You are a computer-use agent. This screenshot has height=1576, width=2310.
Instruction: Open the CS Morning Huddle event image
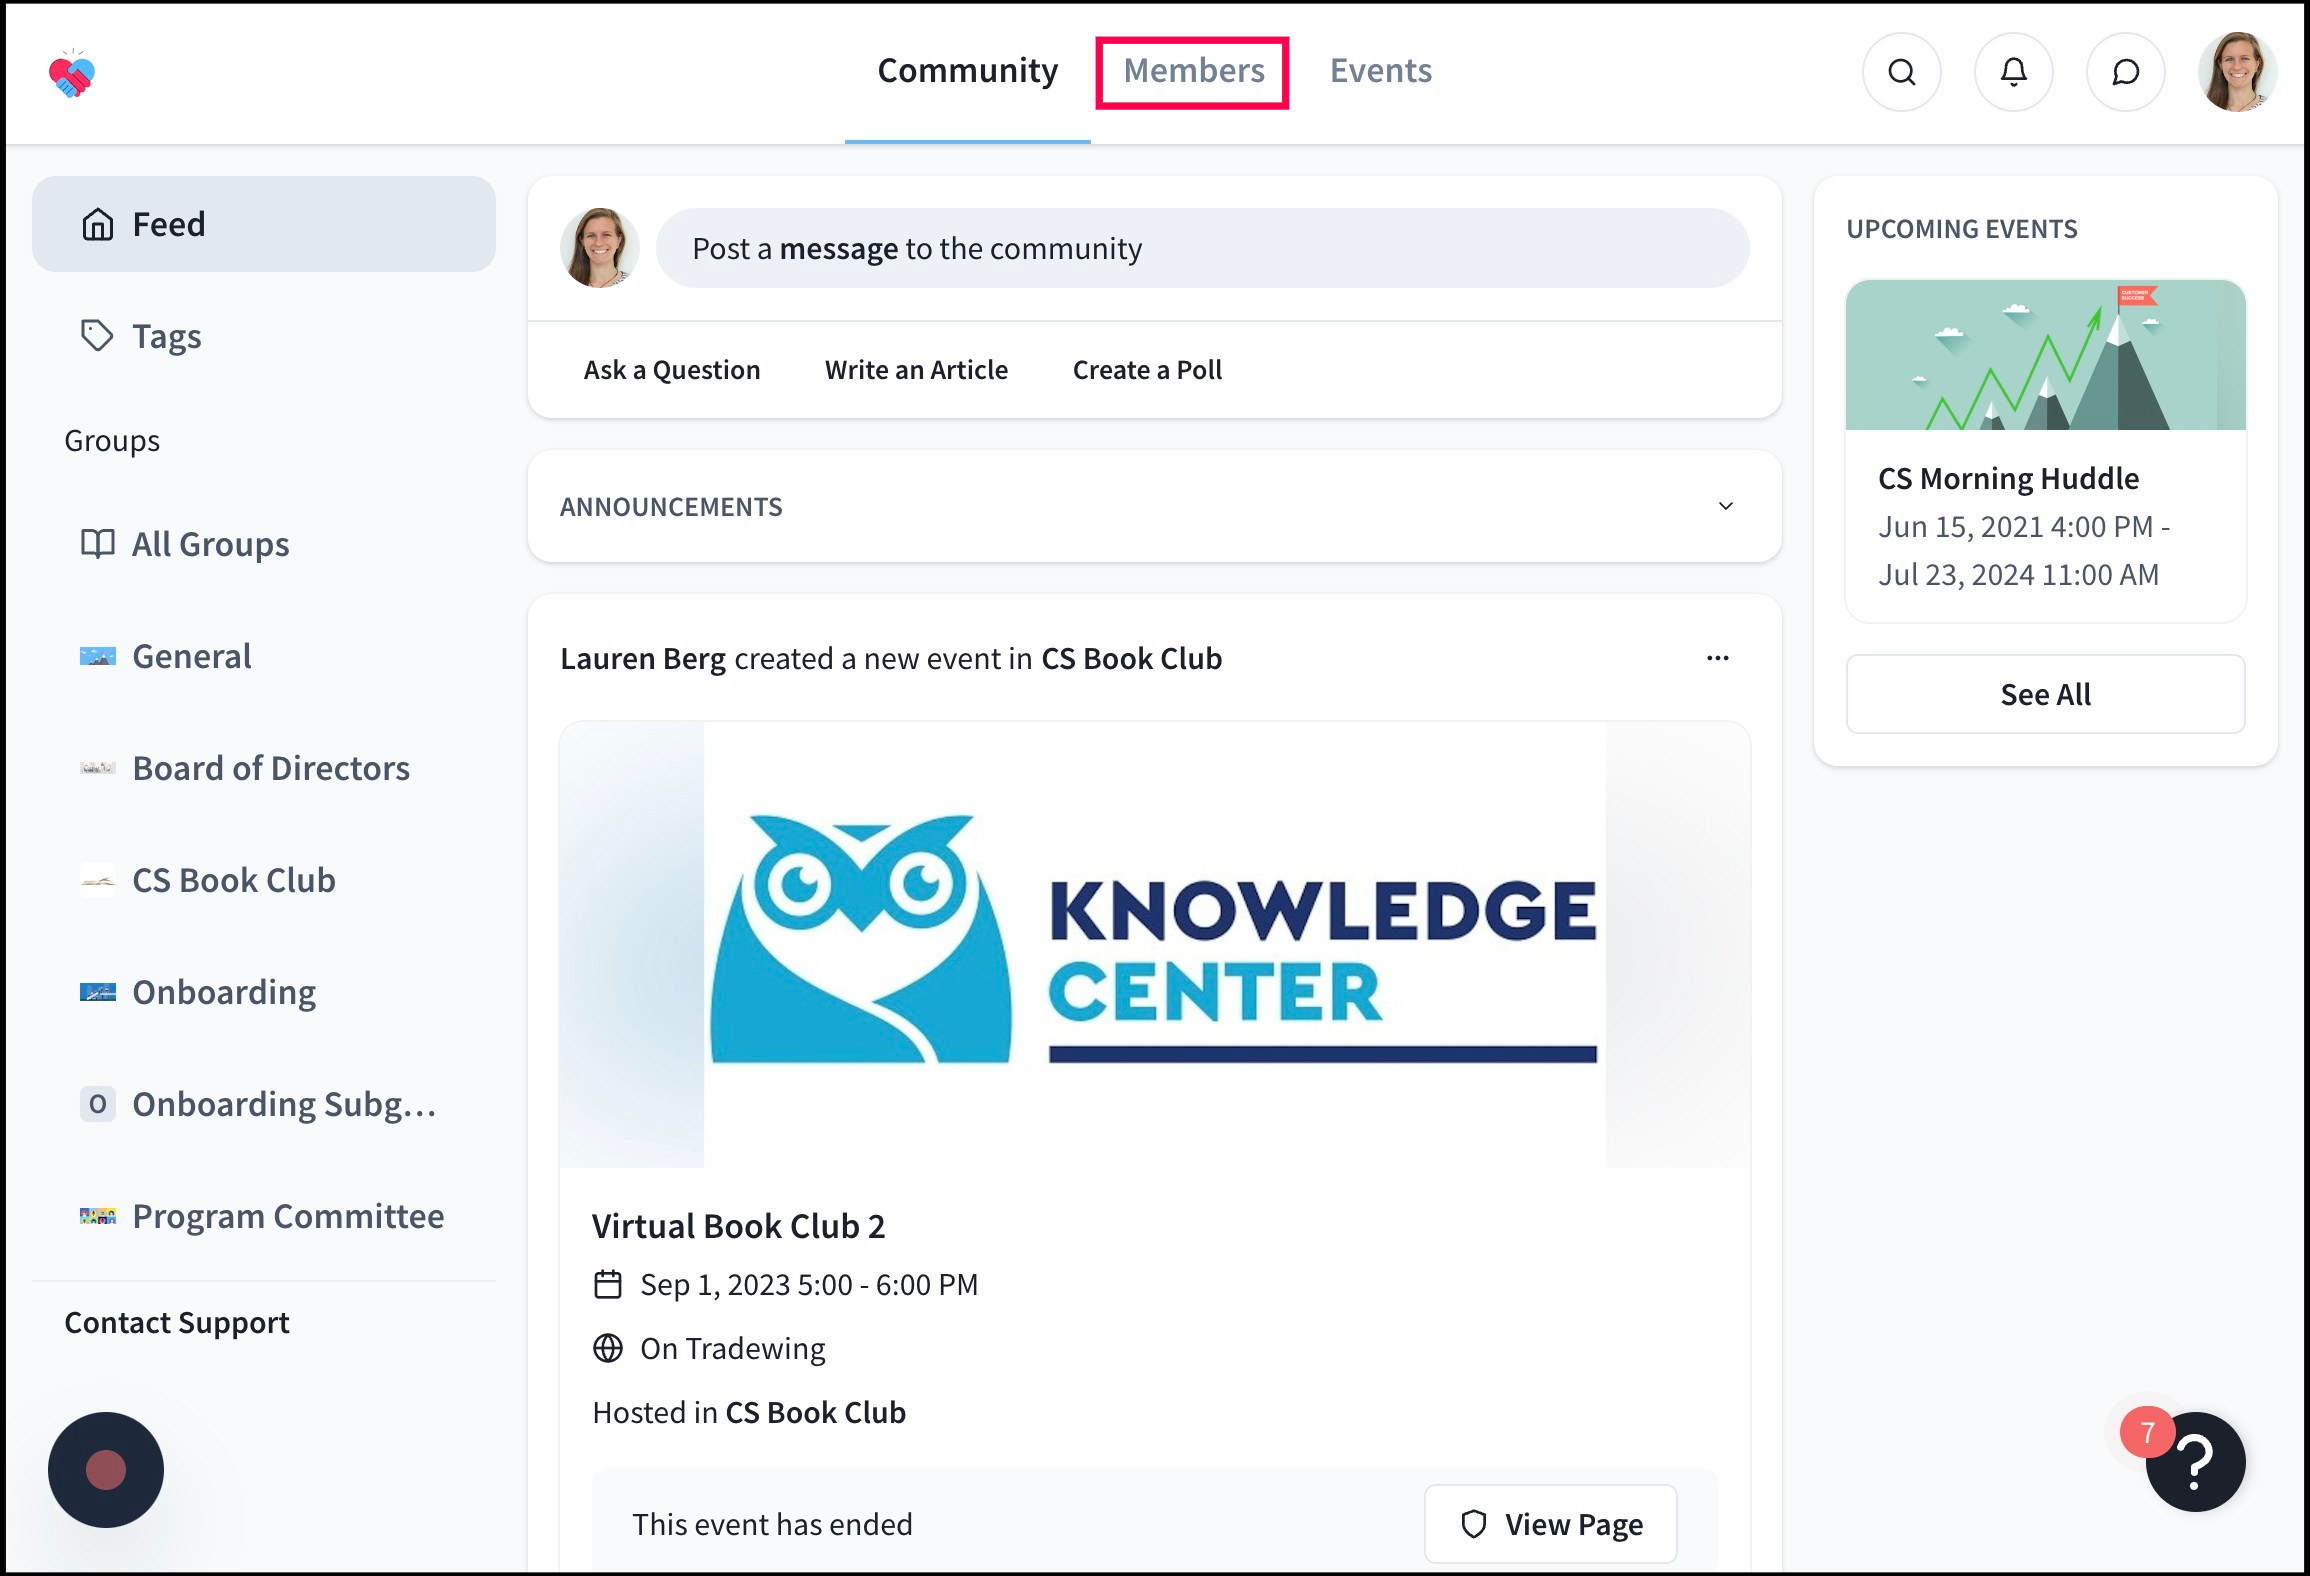2045,355
